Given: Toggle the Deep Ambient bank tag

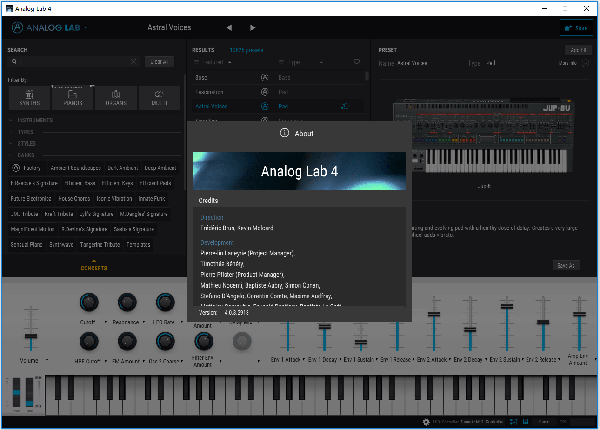Looking at the screenshot, I should pyautogui.click(x=160, y=168).
